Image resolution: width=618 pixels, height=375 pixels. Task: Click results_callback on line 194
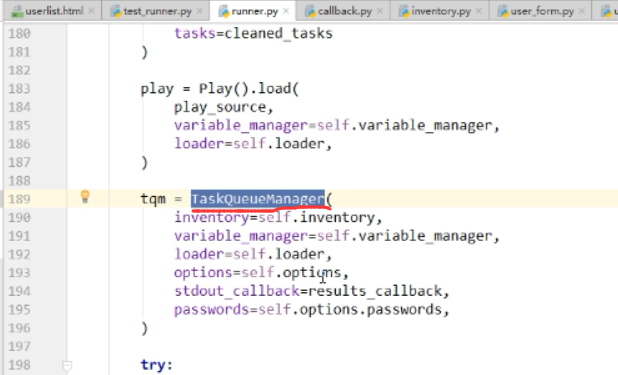coord(375,291)
